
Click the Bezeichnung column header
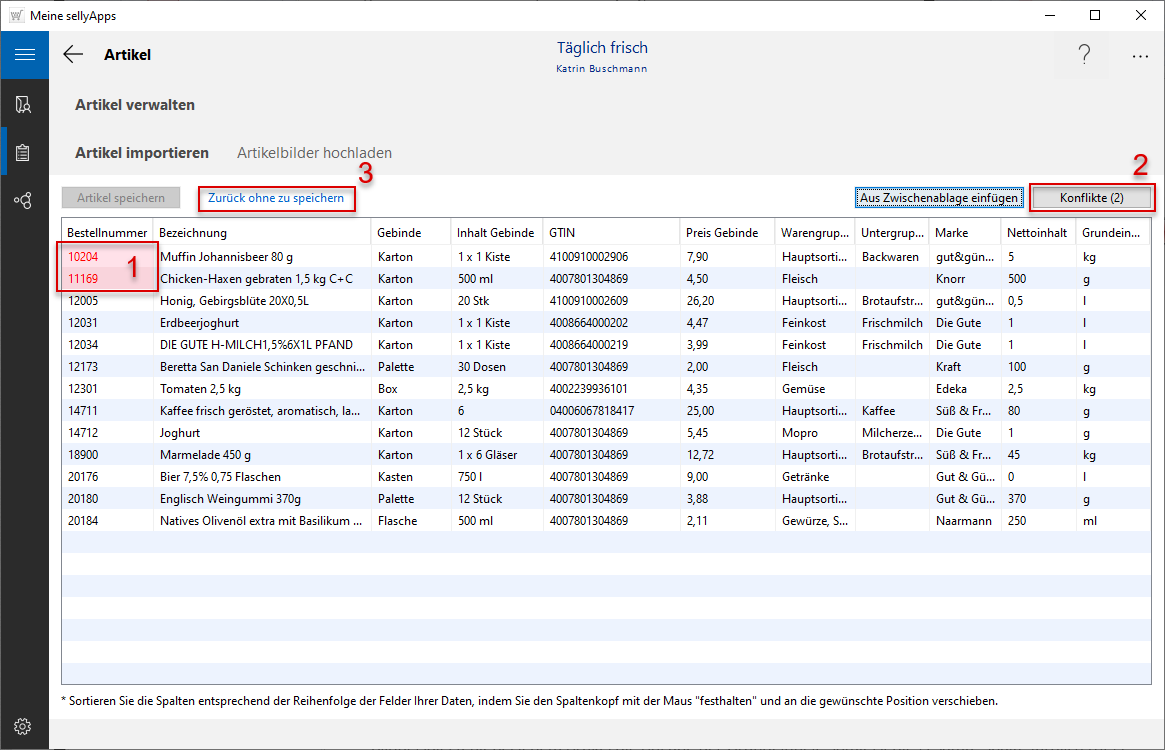coord(194,233)
